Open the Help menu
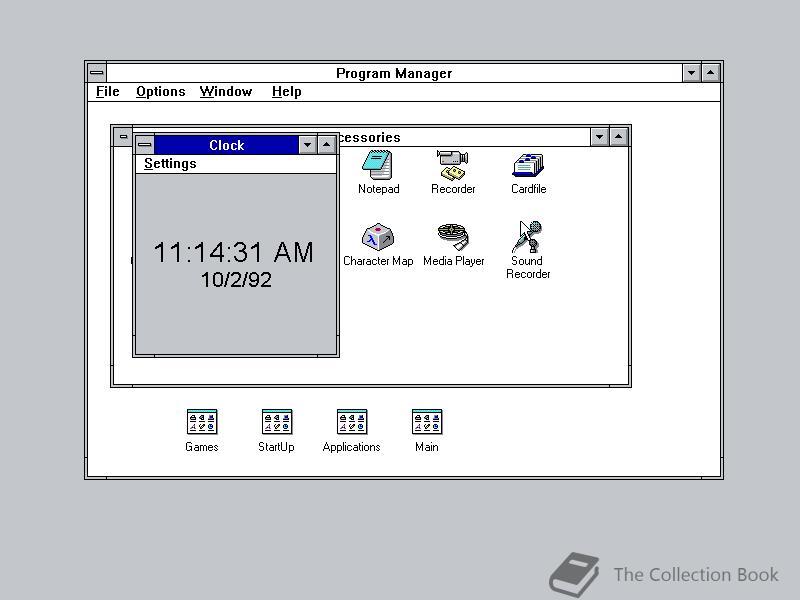 pos(286,92)
